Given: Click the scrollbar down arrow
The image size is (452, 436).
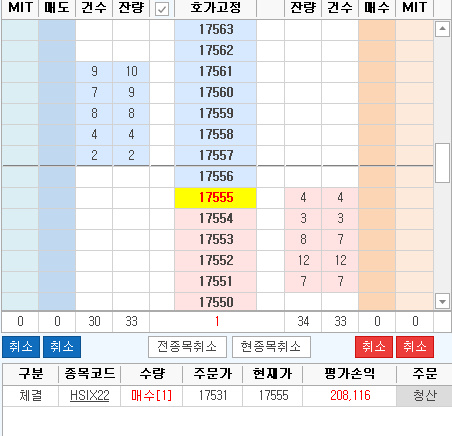Looking at the screenshot, I should 442,302.
